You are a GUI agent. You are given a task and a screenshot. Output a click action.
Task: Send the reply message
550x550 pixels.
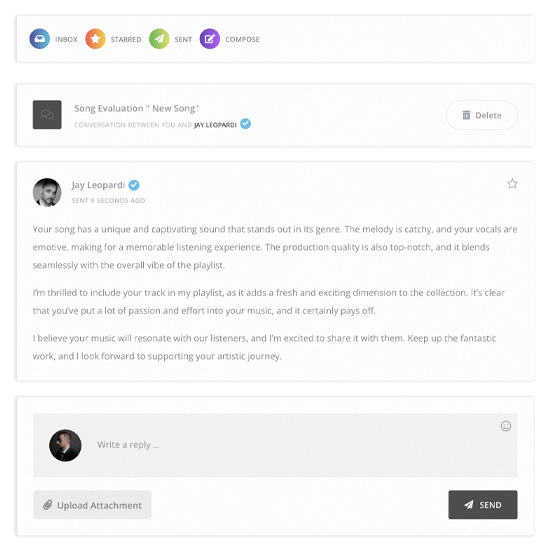point(483,505)
